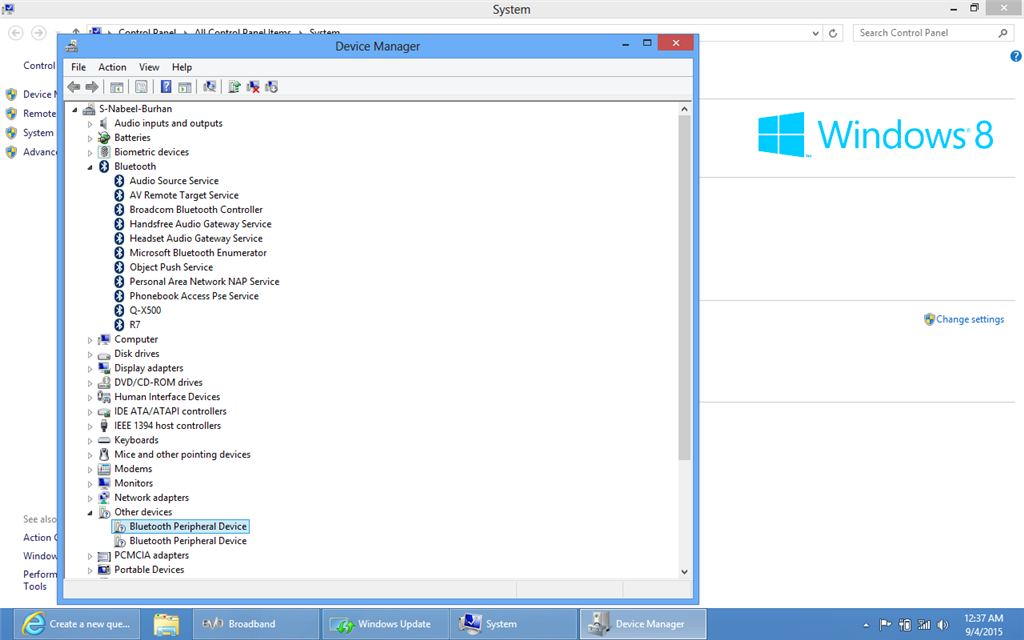Select 'Handsfree Audio Gateway Service'
This screenshot has width=1024, height=640.
pos(200,224)
